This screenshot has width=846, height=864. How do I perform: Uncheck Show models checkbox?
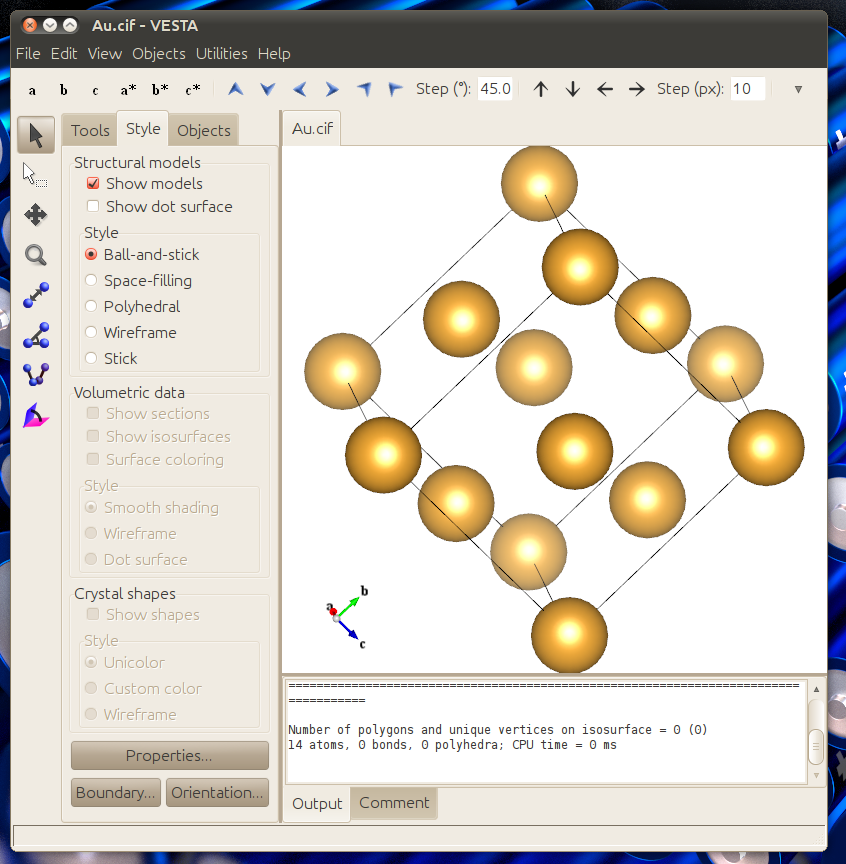[x=93, y=183]
